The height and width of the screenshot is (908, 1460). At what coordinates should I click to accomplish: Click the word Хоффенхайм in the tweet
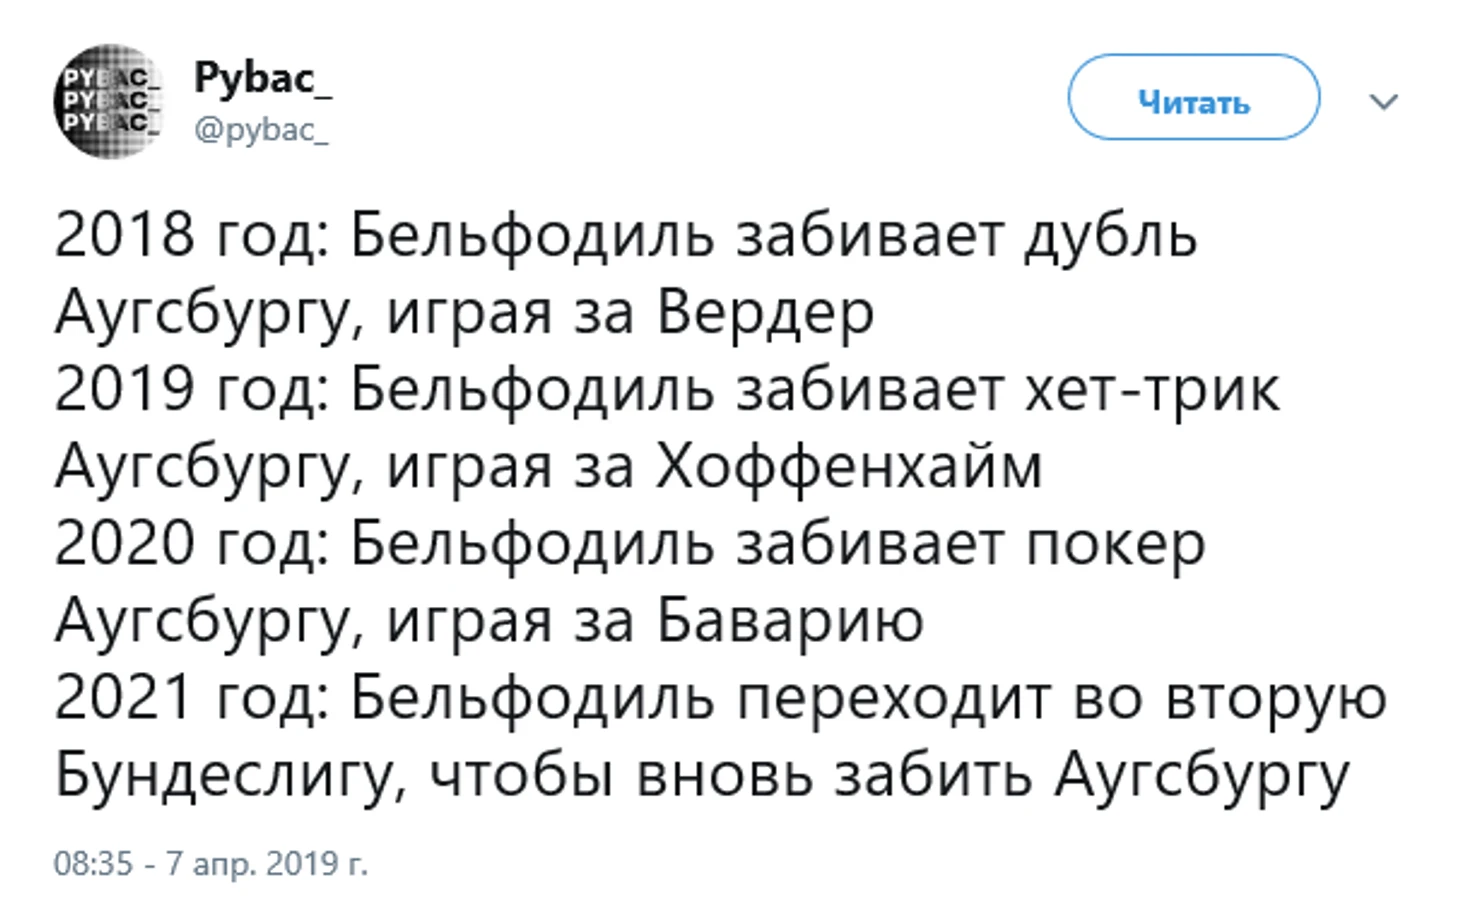[849, 467]
